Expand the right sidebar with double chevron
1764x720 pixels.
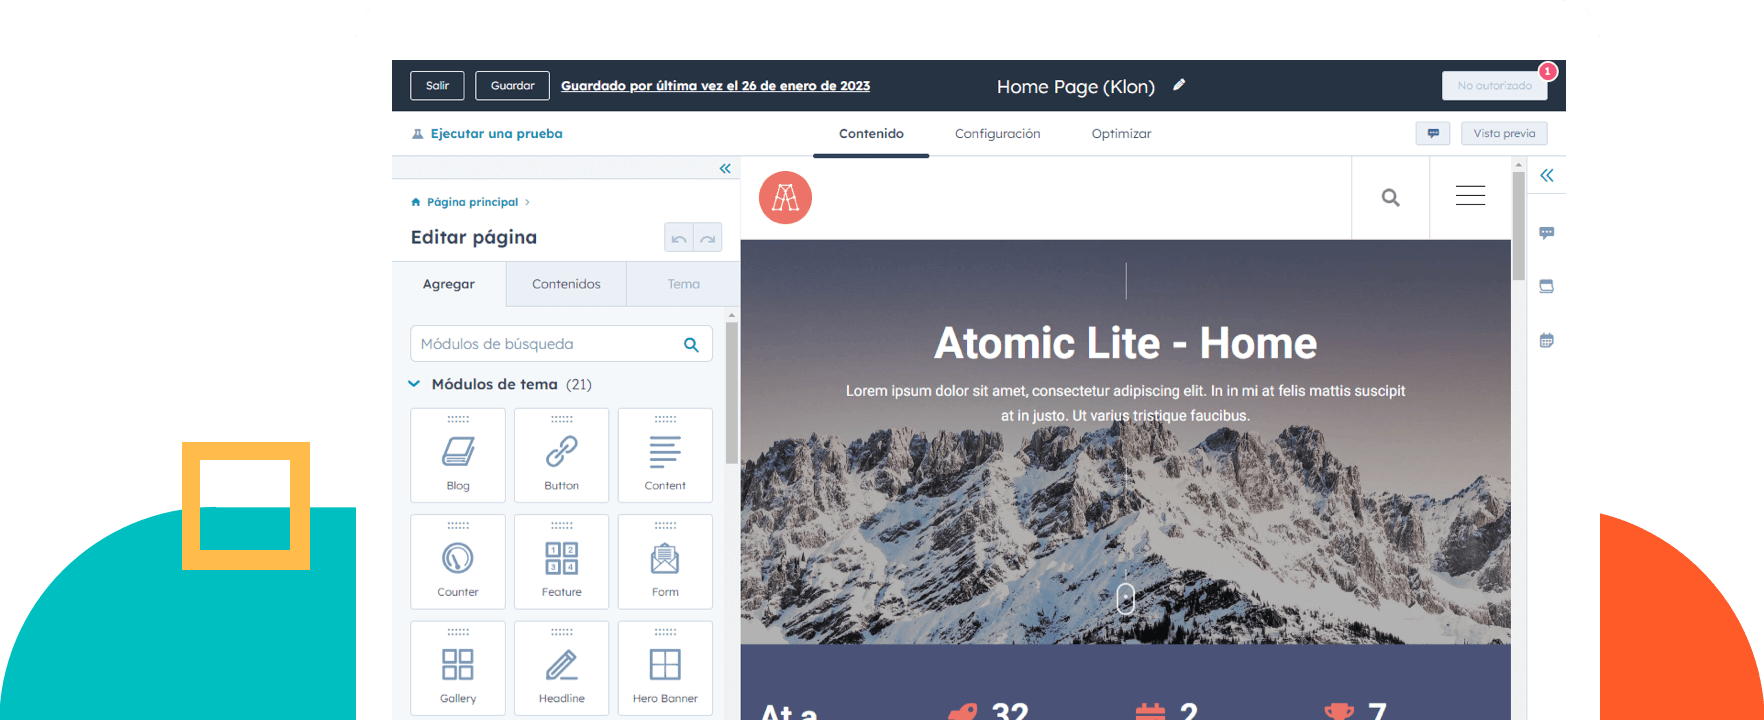(1547, 176)
